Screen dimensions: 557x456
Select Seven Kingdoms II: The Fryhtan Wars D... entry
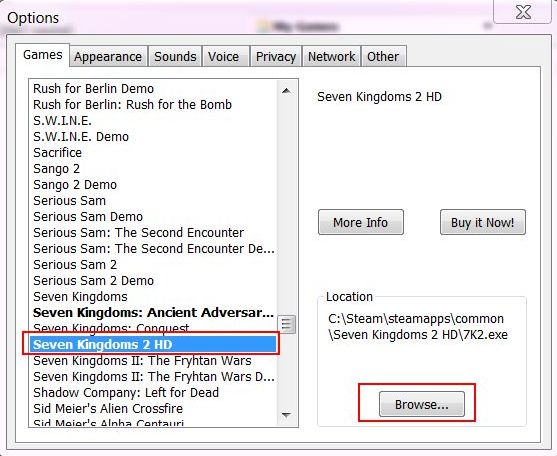coord(153,377)
